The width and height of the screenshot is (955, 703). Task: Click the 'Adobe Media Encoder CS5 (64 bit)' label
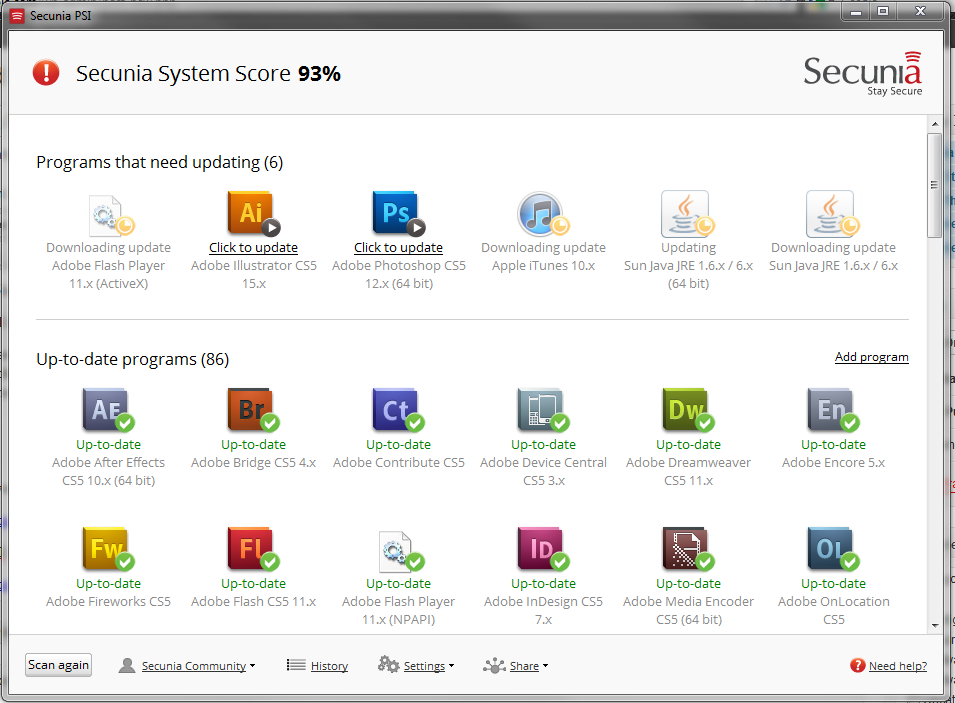688,610
